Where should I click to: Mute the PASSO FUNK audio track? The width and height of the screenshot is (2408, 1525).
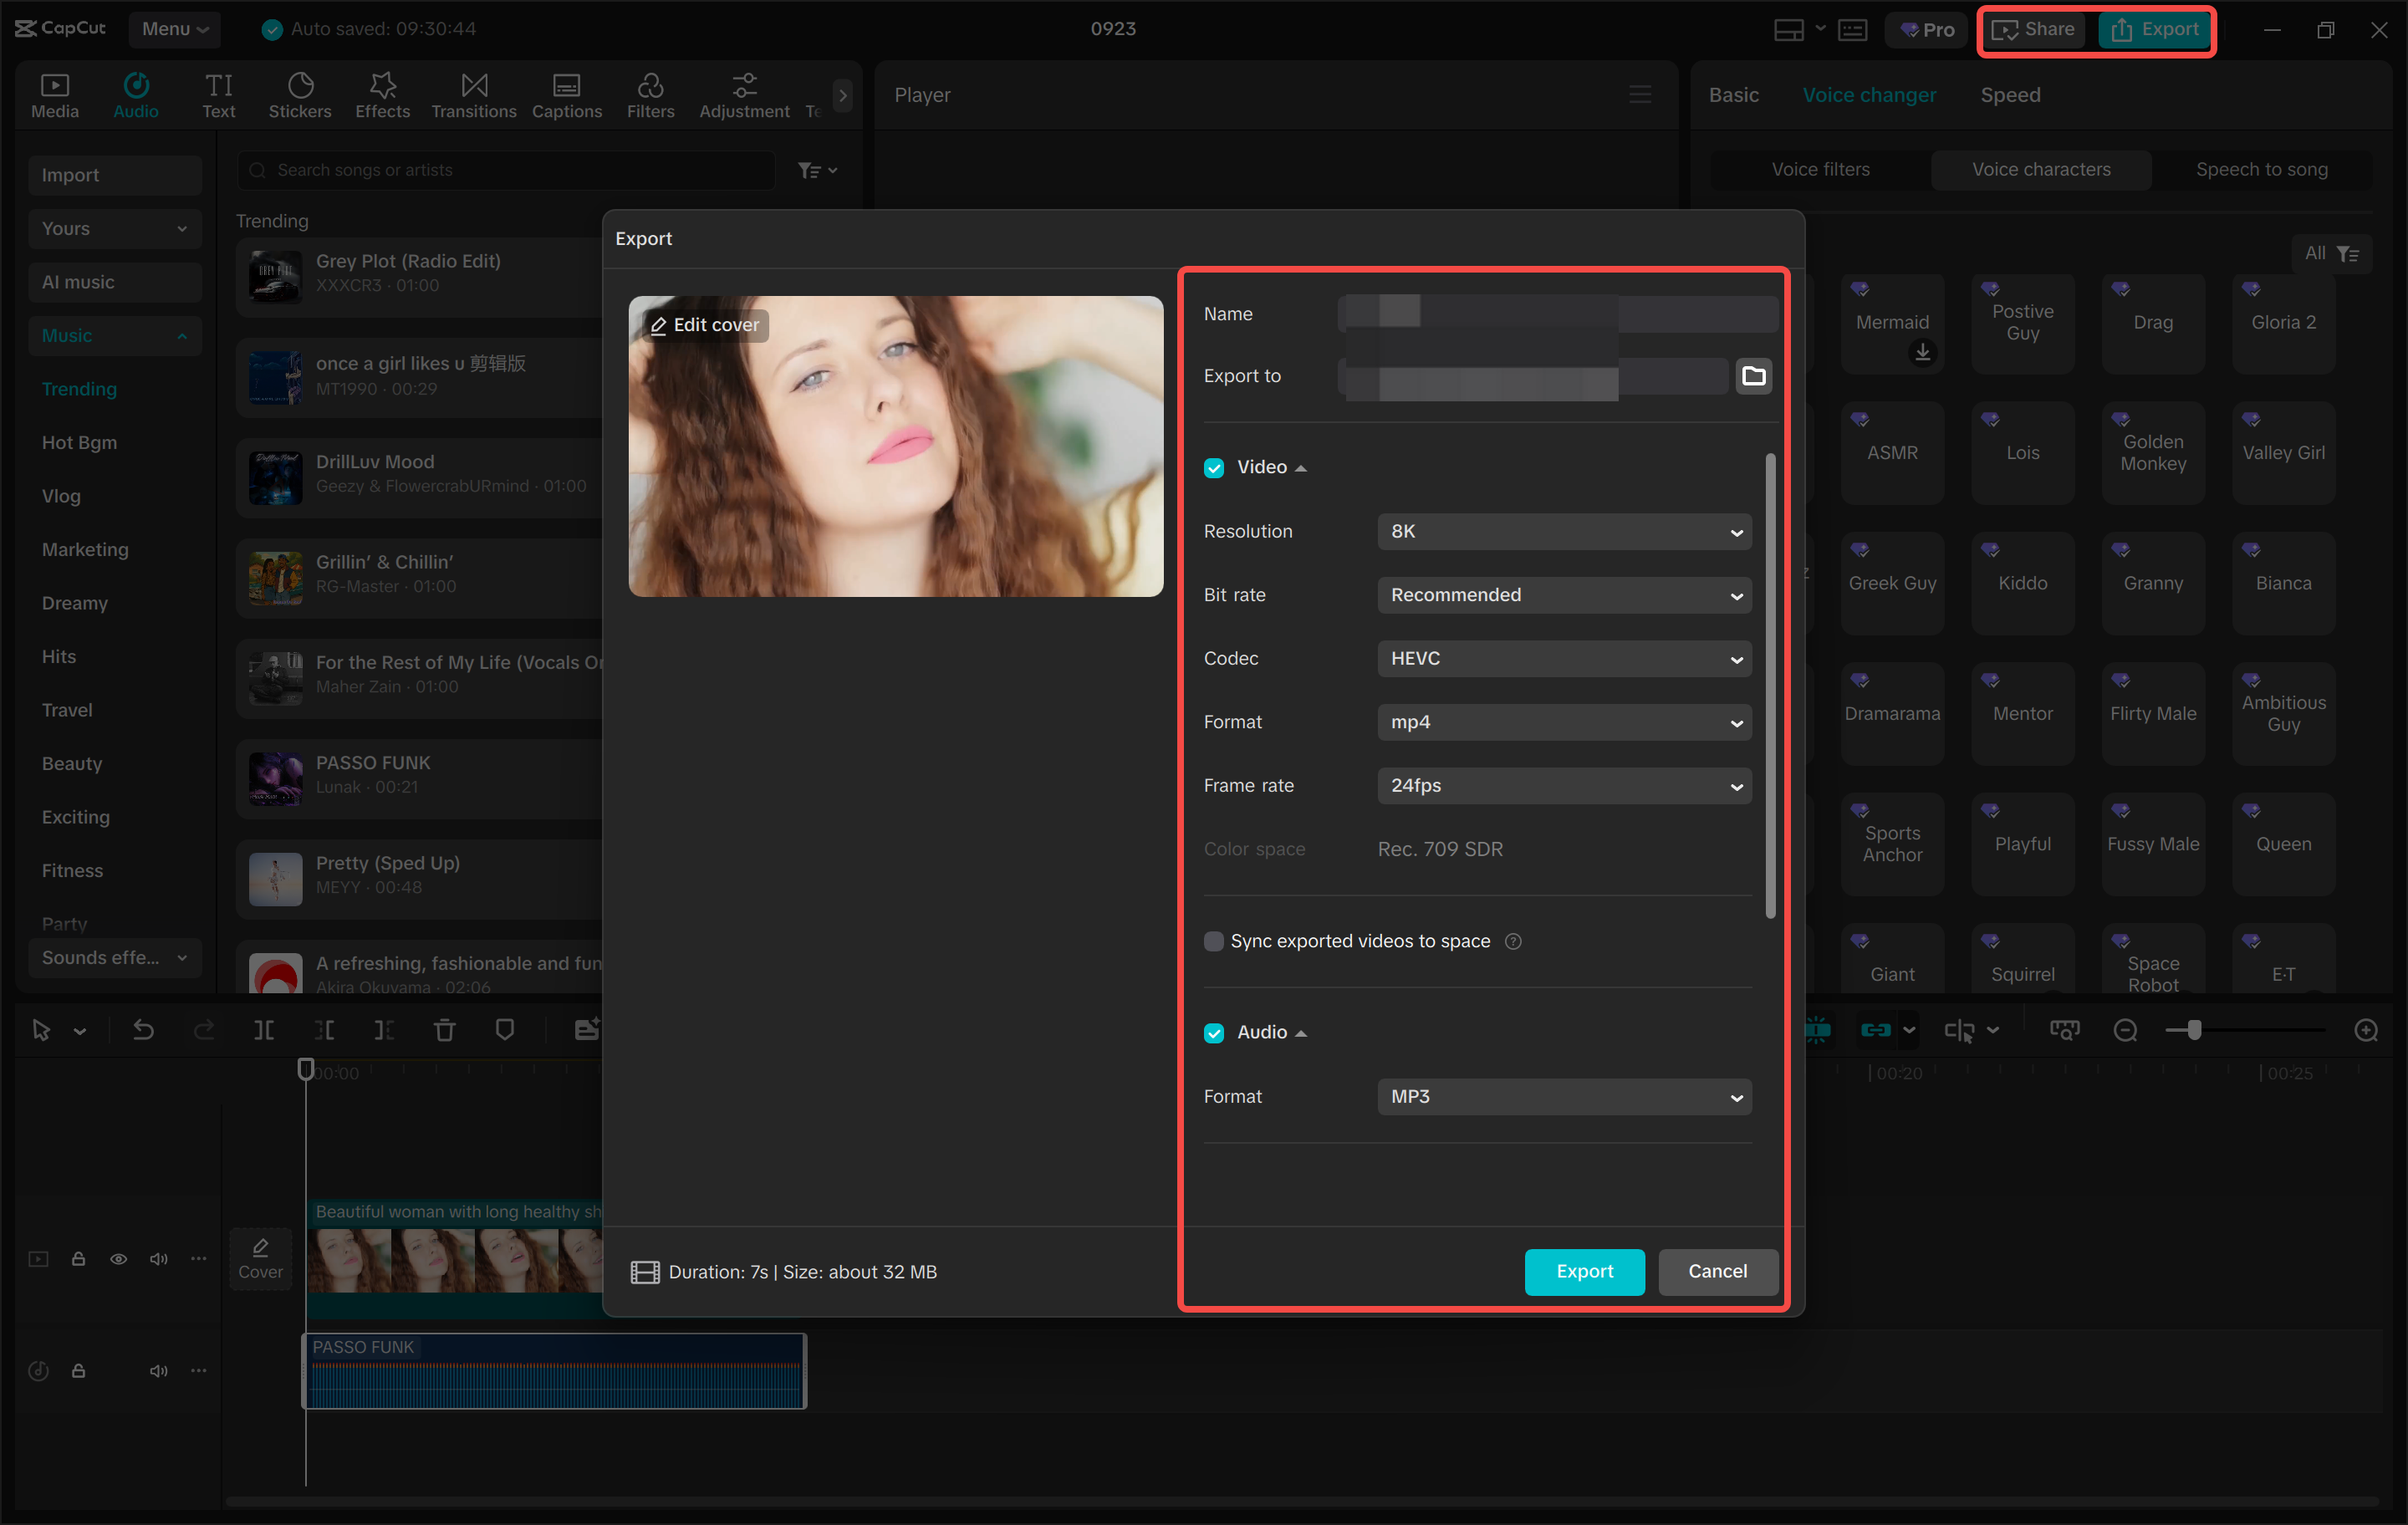158,1371
